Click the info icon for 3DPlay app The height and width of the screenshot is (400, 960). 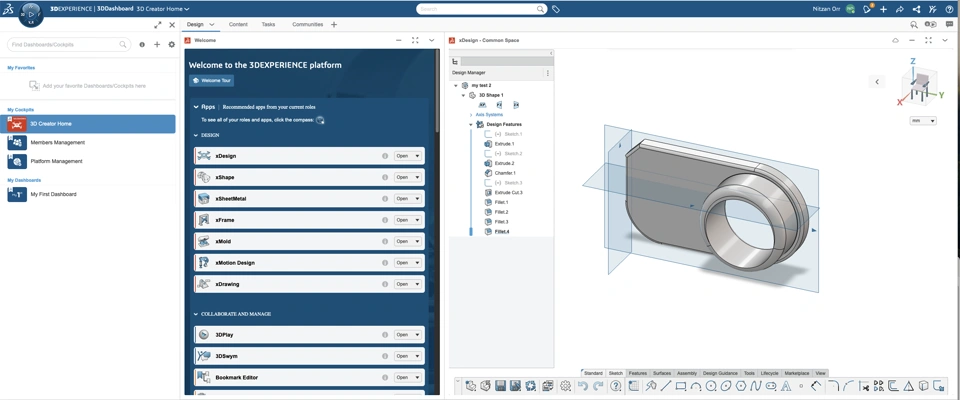point(385,335)
